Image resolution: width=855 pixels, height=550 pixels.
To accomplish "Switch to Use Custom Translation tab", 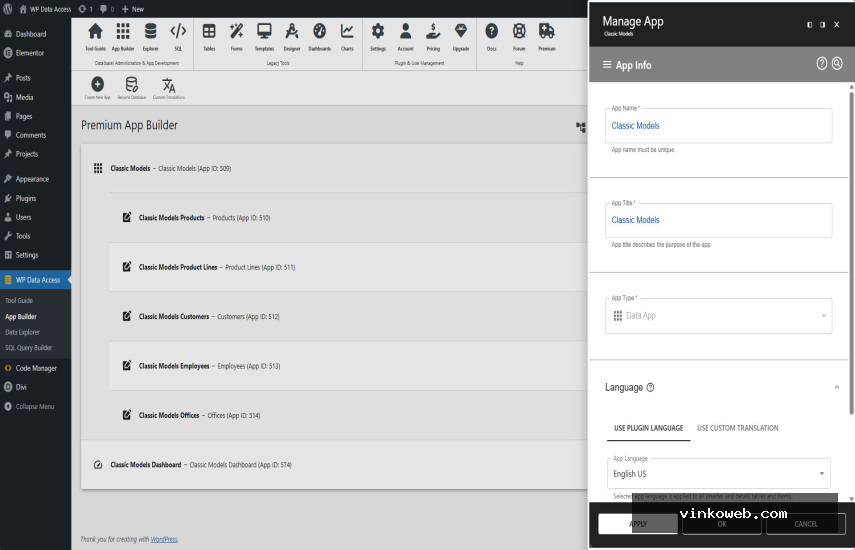I will click(x=737, y=428).
